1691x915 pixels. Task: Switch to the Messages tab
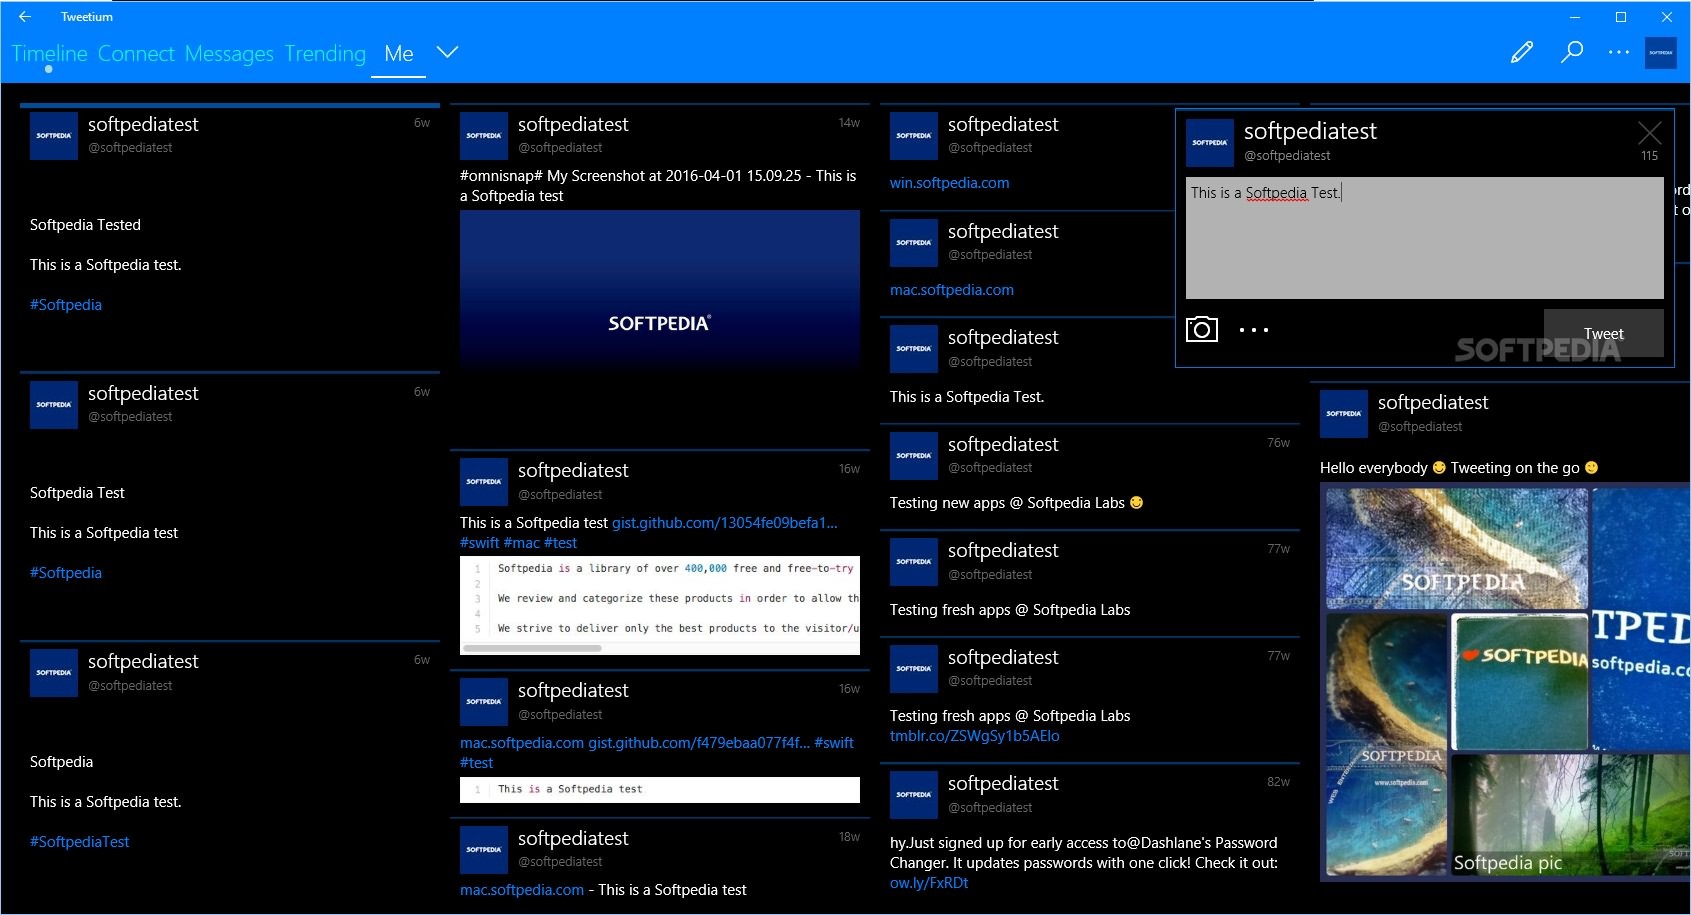[229, 53]
